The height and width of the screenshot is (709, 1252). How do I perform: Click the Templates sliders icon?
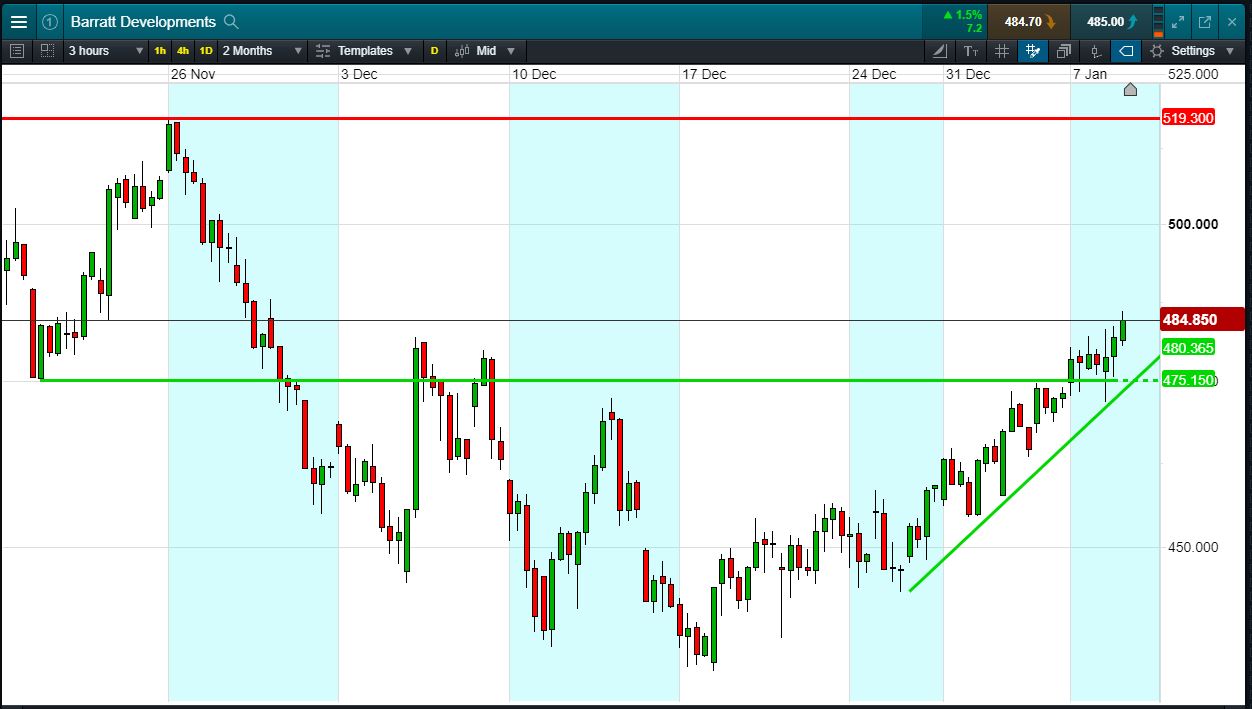pos(322,50)
